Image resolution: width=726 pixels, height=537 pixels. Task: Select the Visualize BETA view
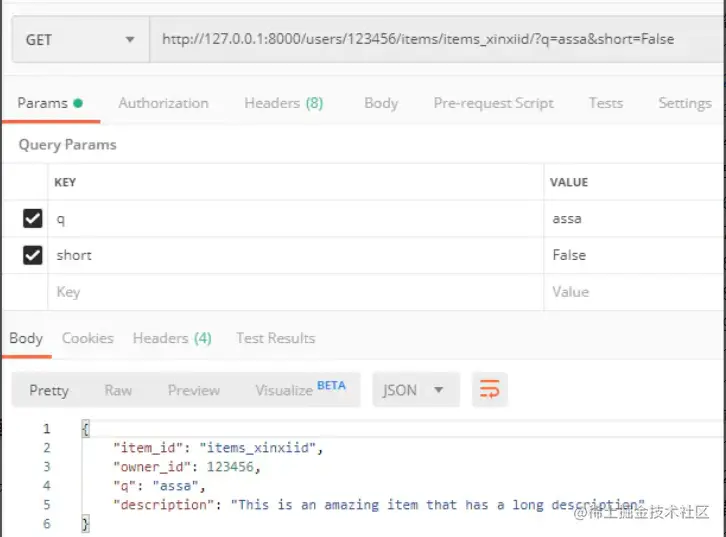300,389
